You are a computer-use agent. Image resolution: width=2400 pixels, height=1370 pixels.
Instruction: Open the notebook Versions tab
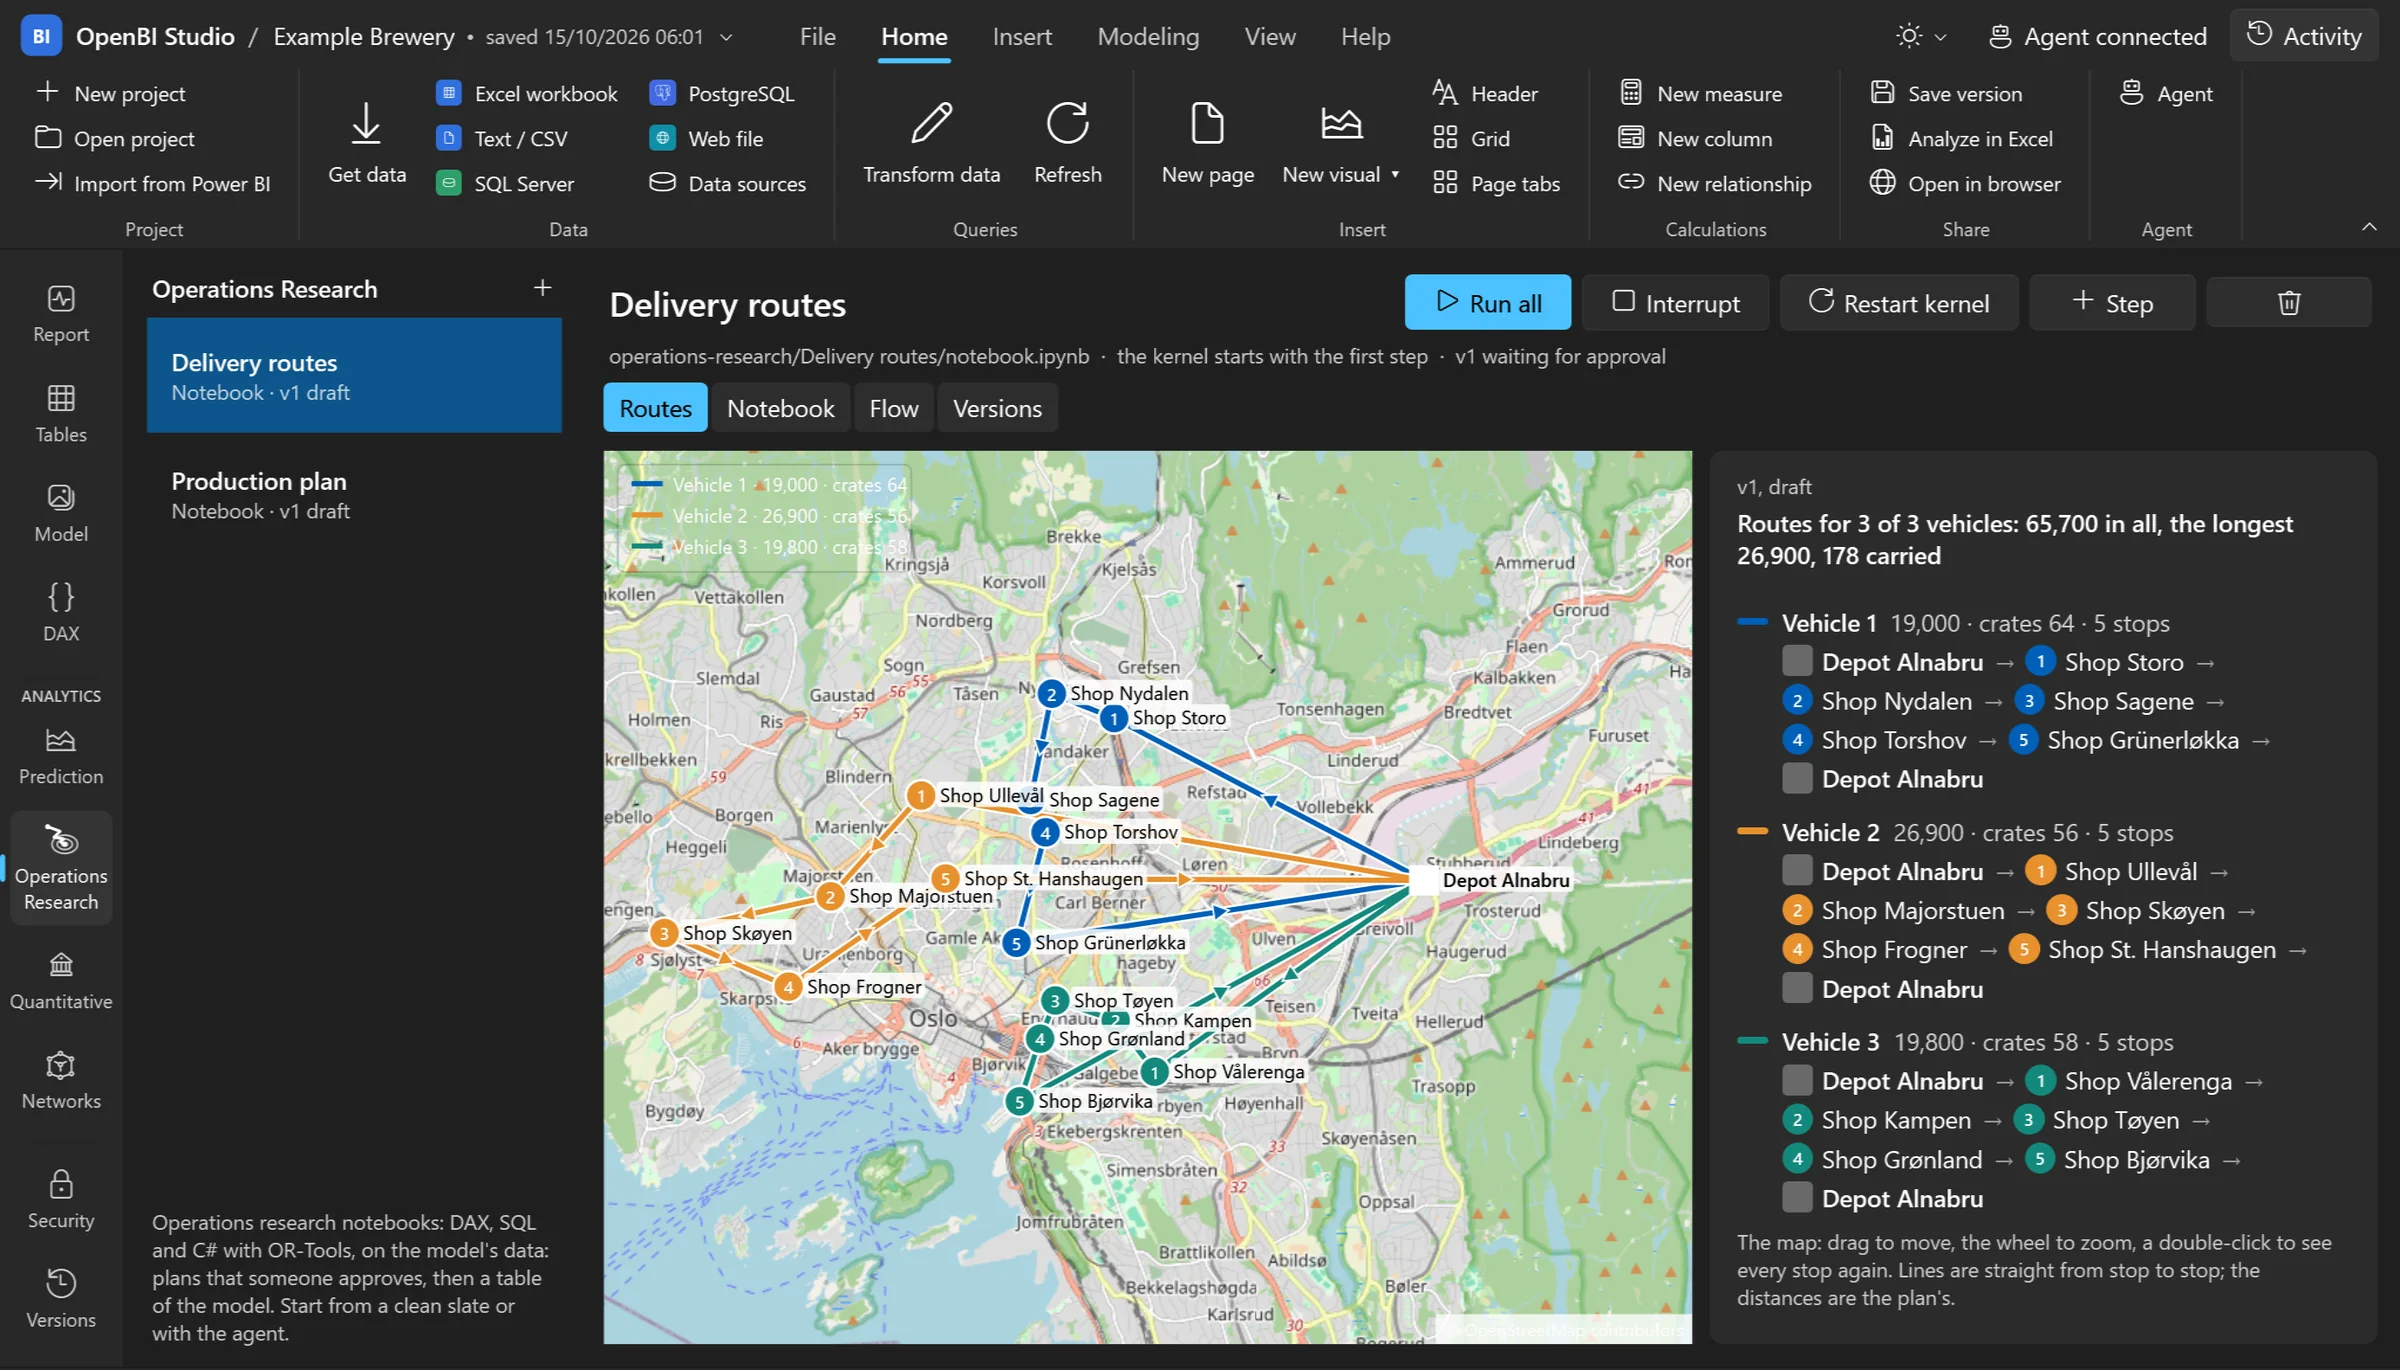pyautogui.click(x=997, y=408)
